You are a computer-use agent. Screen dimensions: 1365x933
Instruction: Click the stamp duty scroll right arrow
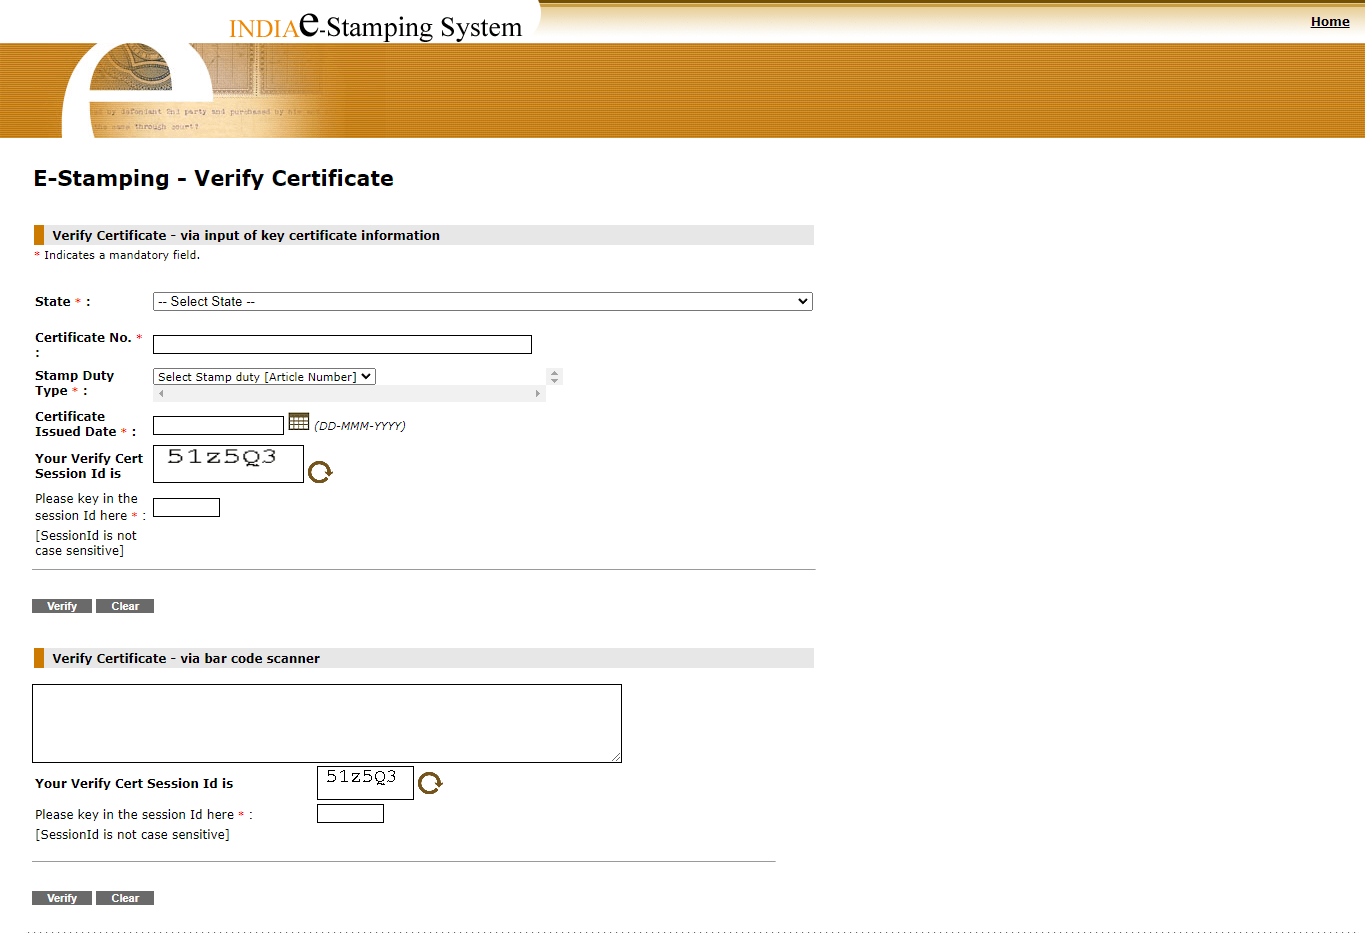(538, 394)
